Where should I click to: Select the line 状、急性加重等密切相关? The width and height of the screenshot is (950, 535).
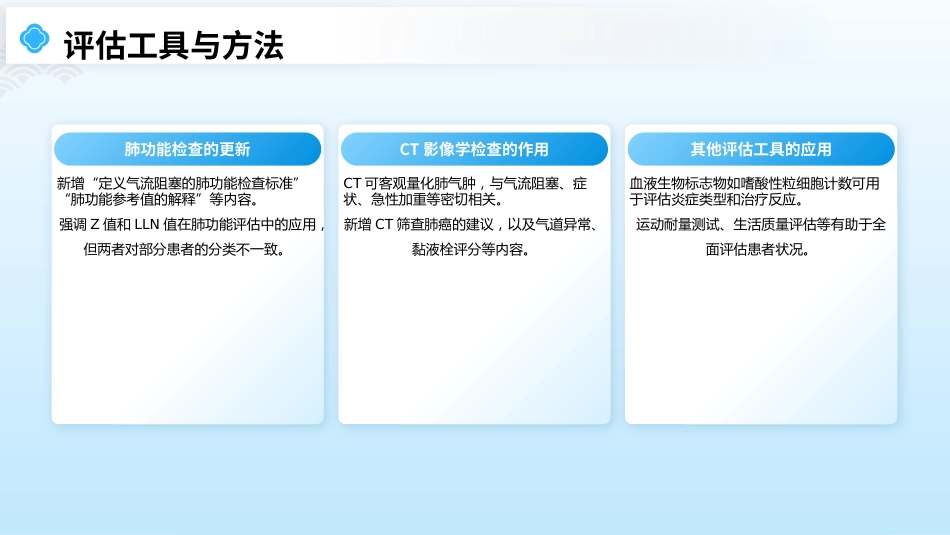pyautogui.click(x=424, y=199)
